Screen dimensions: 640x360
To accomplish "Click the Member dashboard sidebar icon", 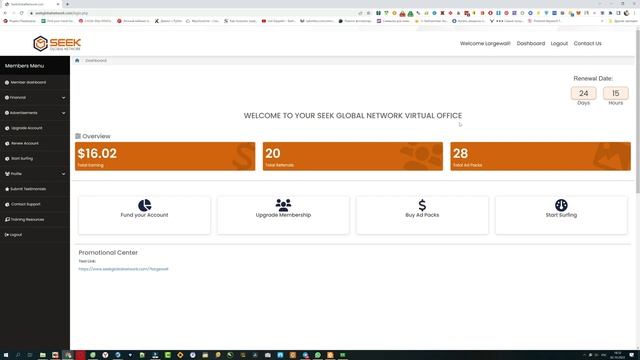I will [7, 82].
